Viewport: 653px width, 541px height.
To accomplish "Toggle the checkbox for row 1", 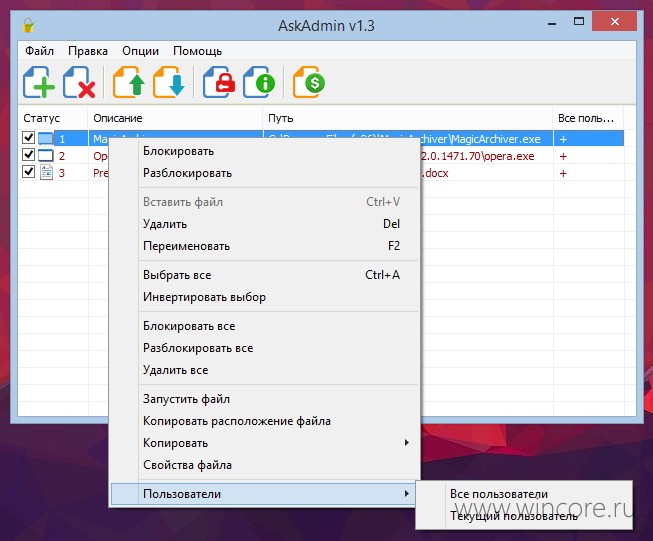I will tap(28, 137).
